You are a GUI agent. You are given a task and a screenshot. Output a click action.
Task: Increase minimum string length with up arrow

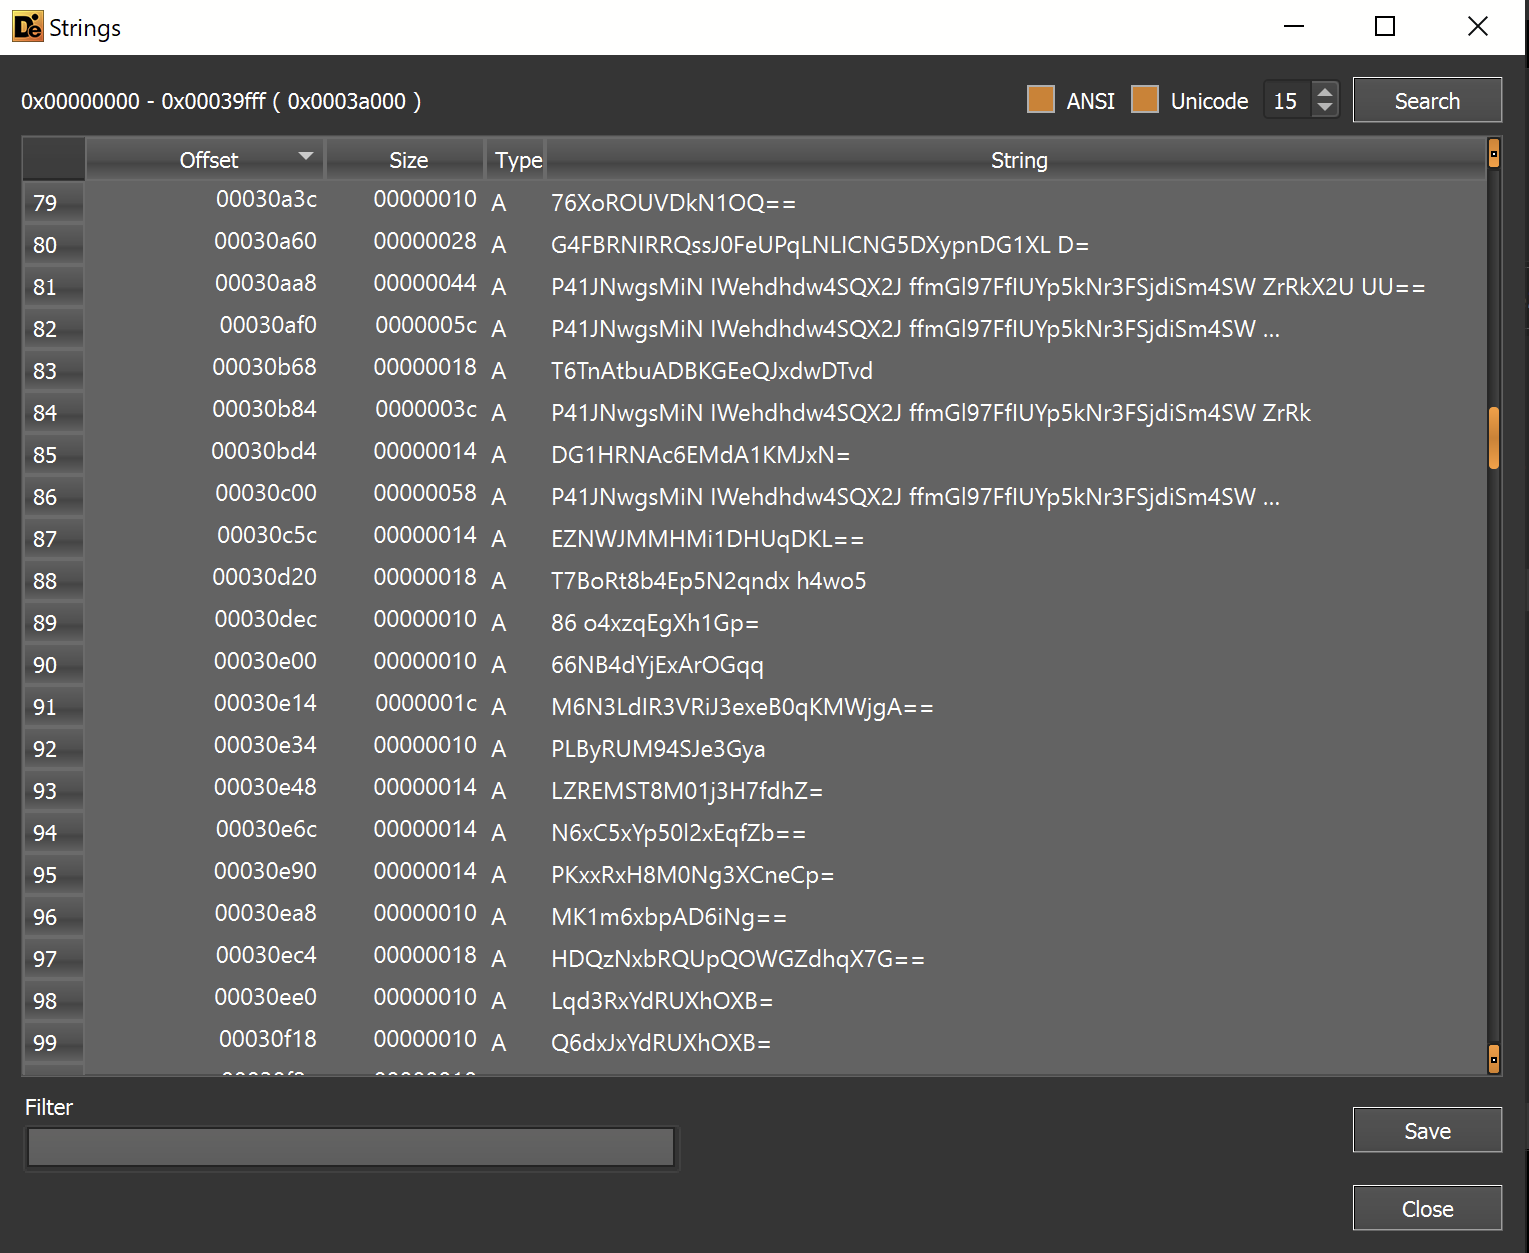(1325, 91)
